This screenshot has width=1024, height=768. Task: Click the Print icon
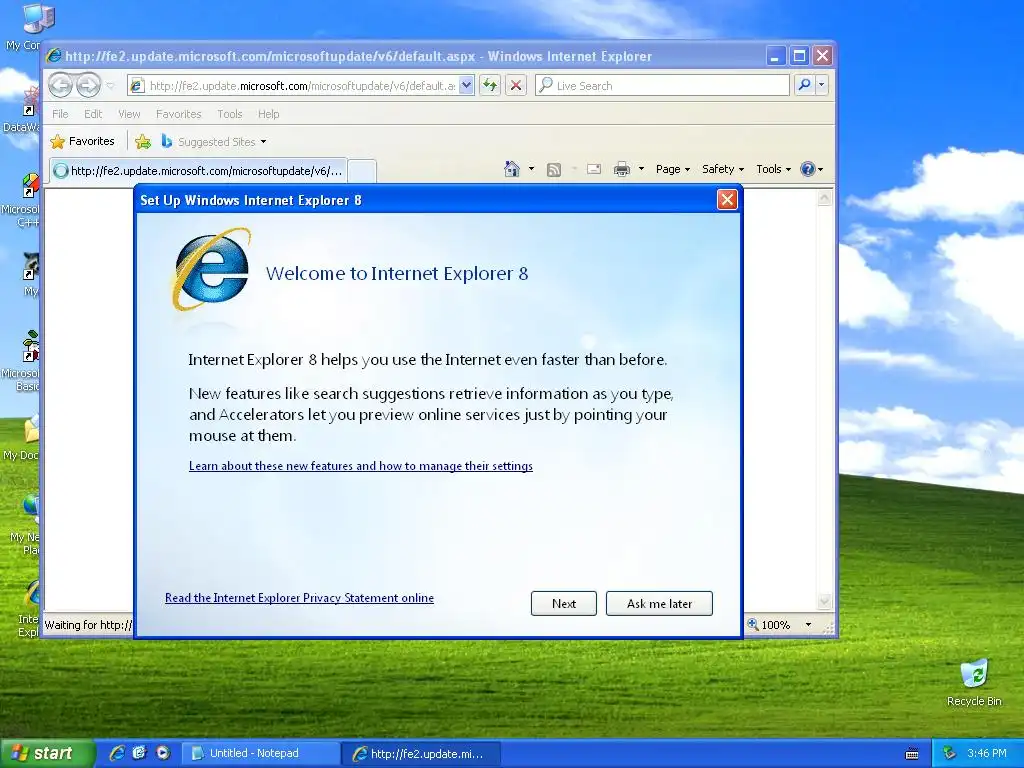point(622,169)
